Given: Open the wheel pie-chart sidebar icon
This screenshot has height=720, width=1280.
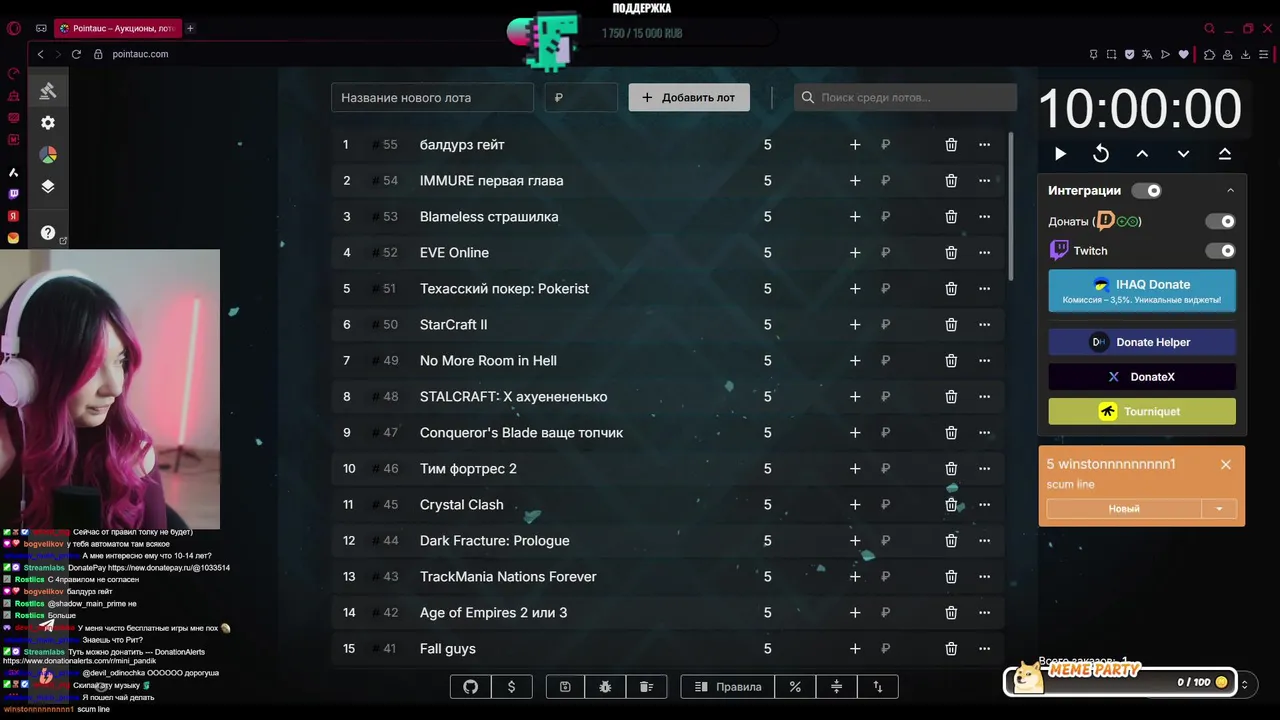Looking at the screenshot, I should pyautogui.click(x=48, y=155).
